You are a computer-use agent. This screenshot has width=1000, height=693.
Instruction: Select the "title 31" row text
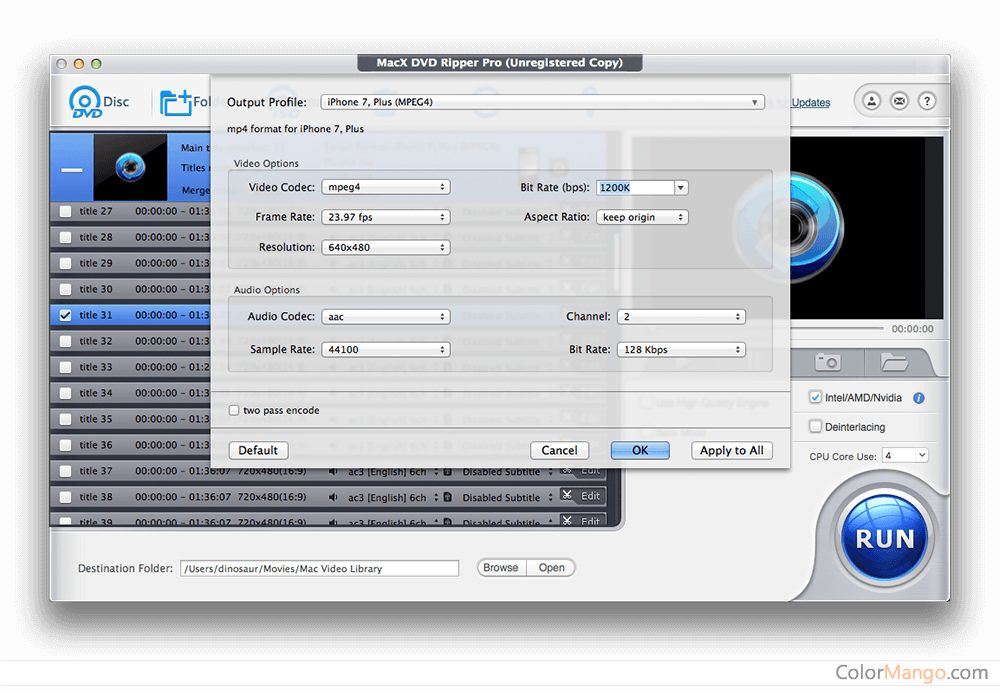pyautogui.click(x=96, y=315)
